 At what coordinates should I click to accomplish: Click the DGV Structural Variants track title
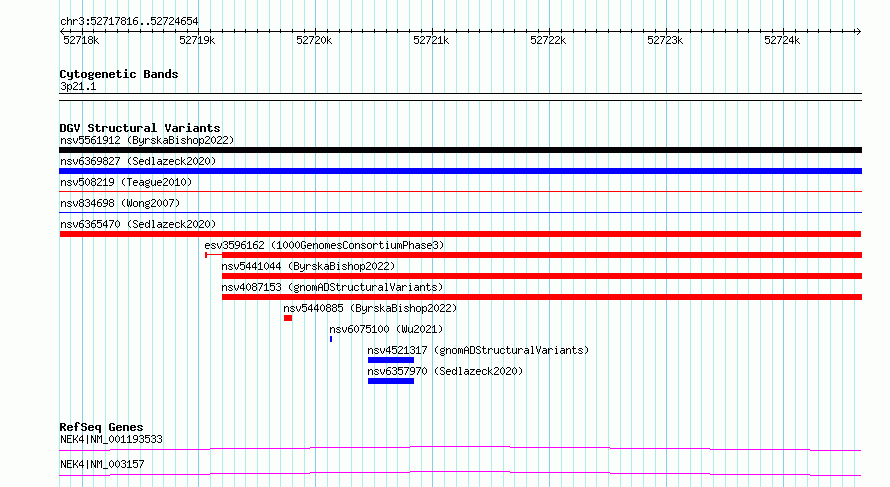[x=140, y=128]
